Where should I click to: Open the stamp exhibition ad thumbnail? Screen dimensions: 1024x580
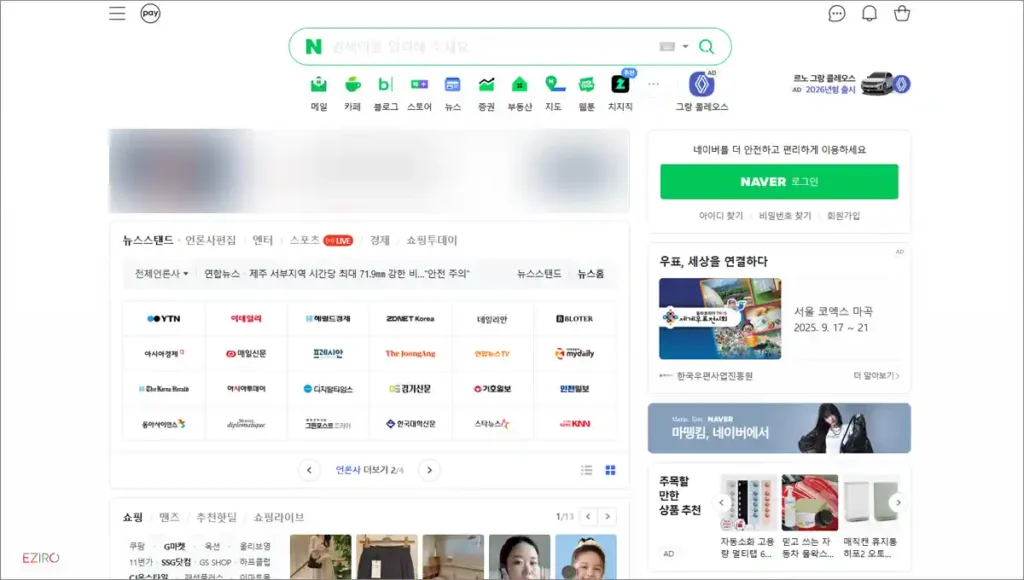click(720, 319)
